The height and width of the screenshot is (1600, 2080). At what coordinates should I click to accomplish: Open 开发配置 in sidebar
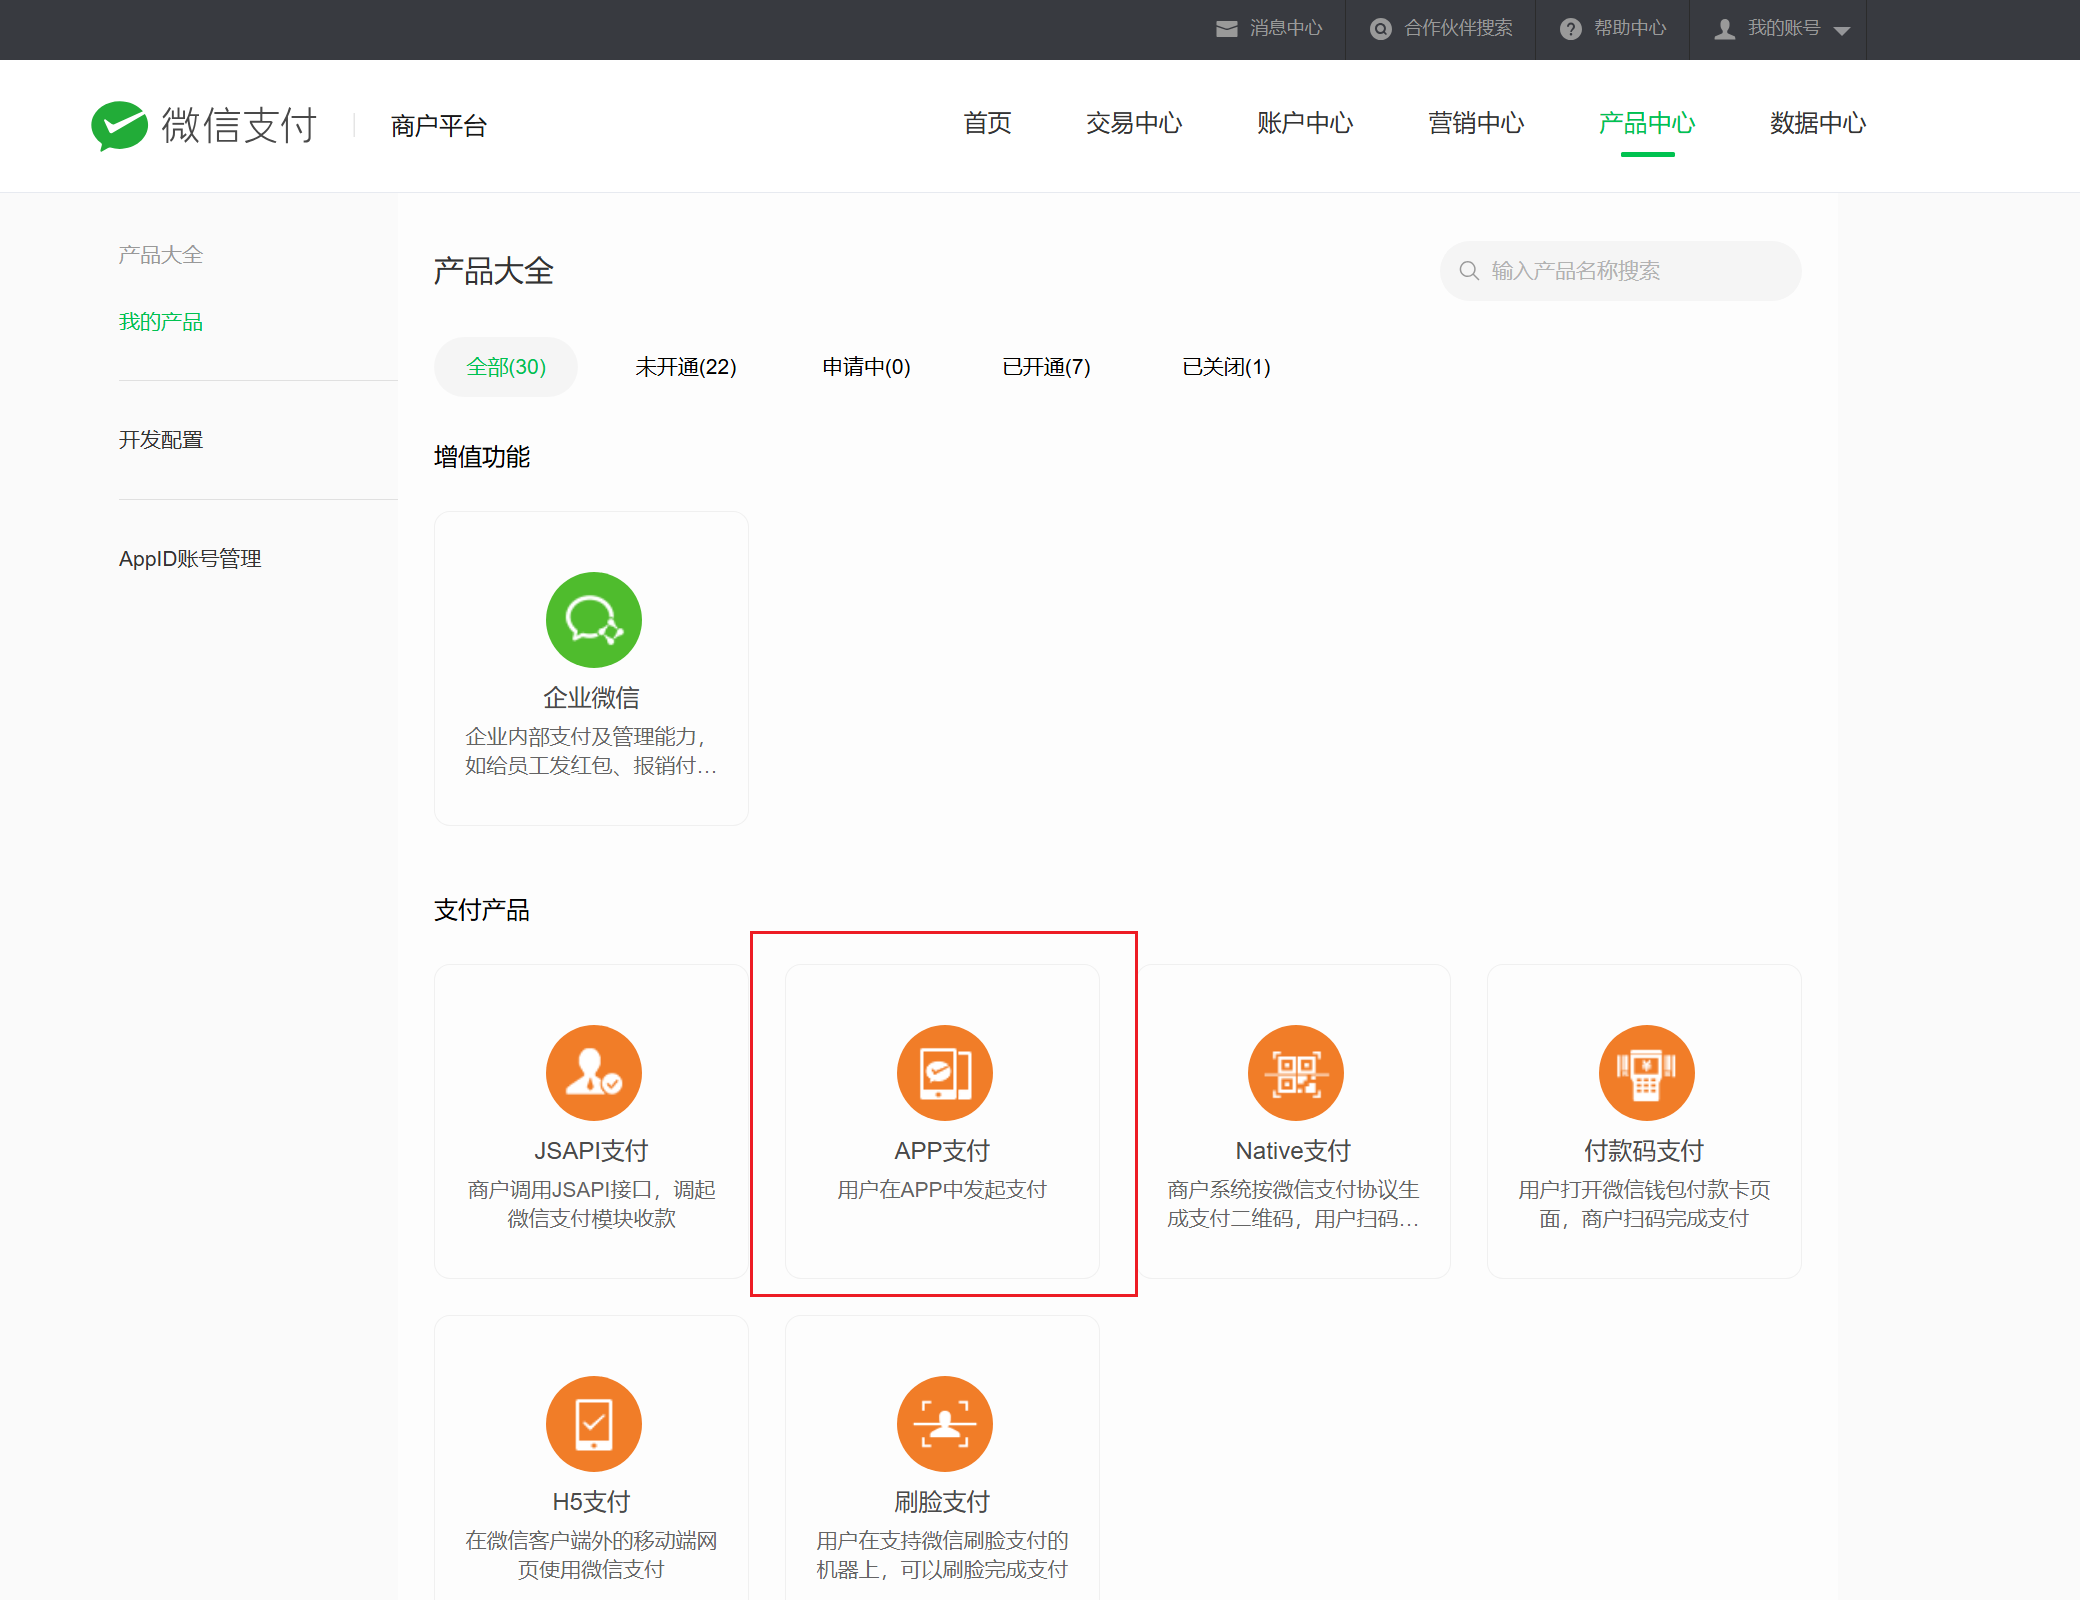(x=161, y=440)
